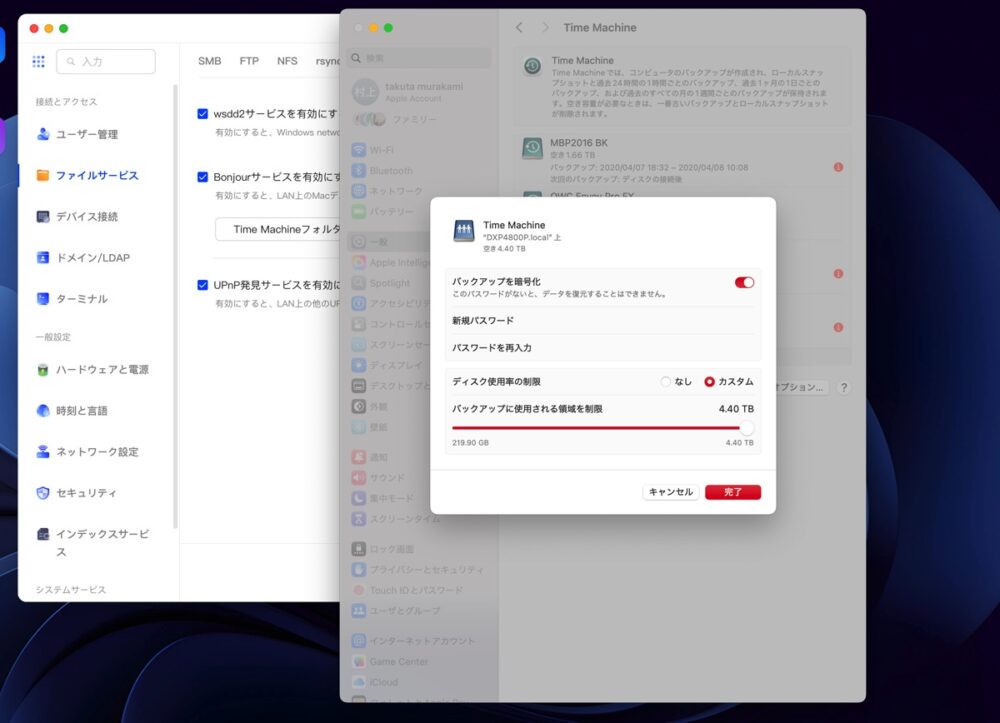Open ネットワーク設定 network icon
This screenshot has width=1000, height=723.
43,451
